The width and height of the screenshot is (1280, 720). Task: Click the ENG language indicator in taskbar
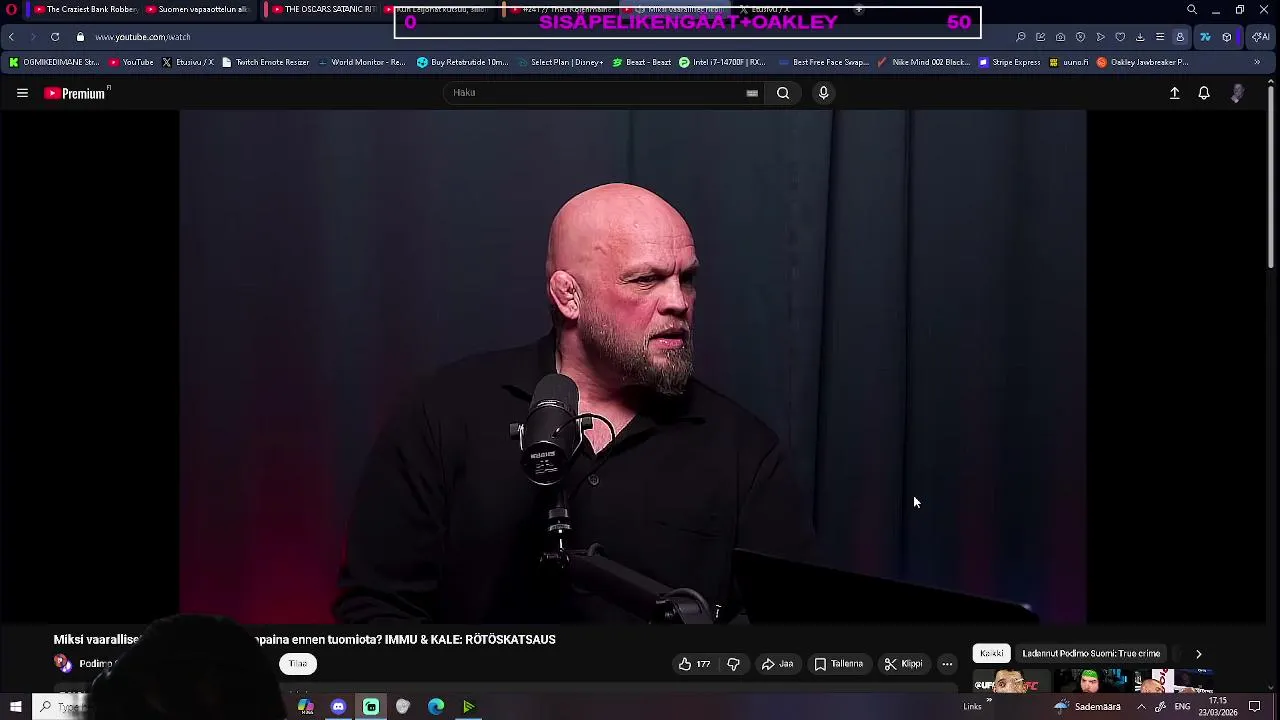1182,707
